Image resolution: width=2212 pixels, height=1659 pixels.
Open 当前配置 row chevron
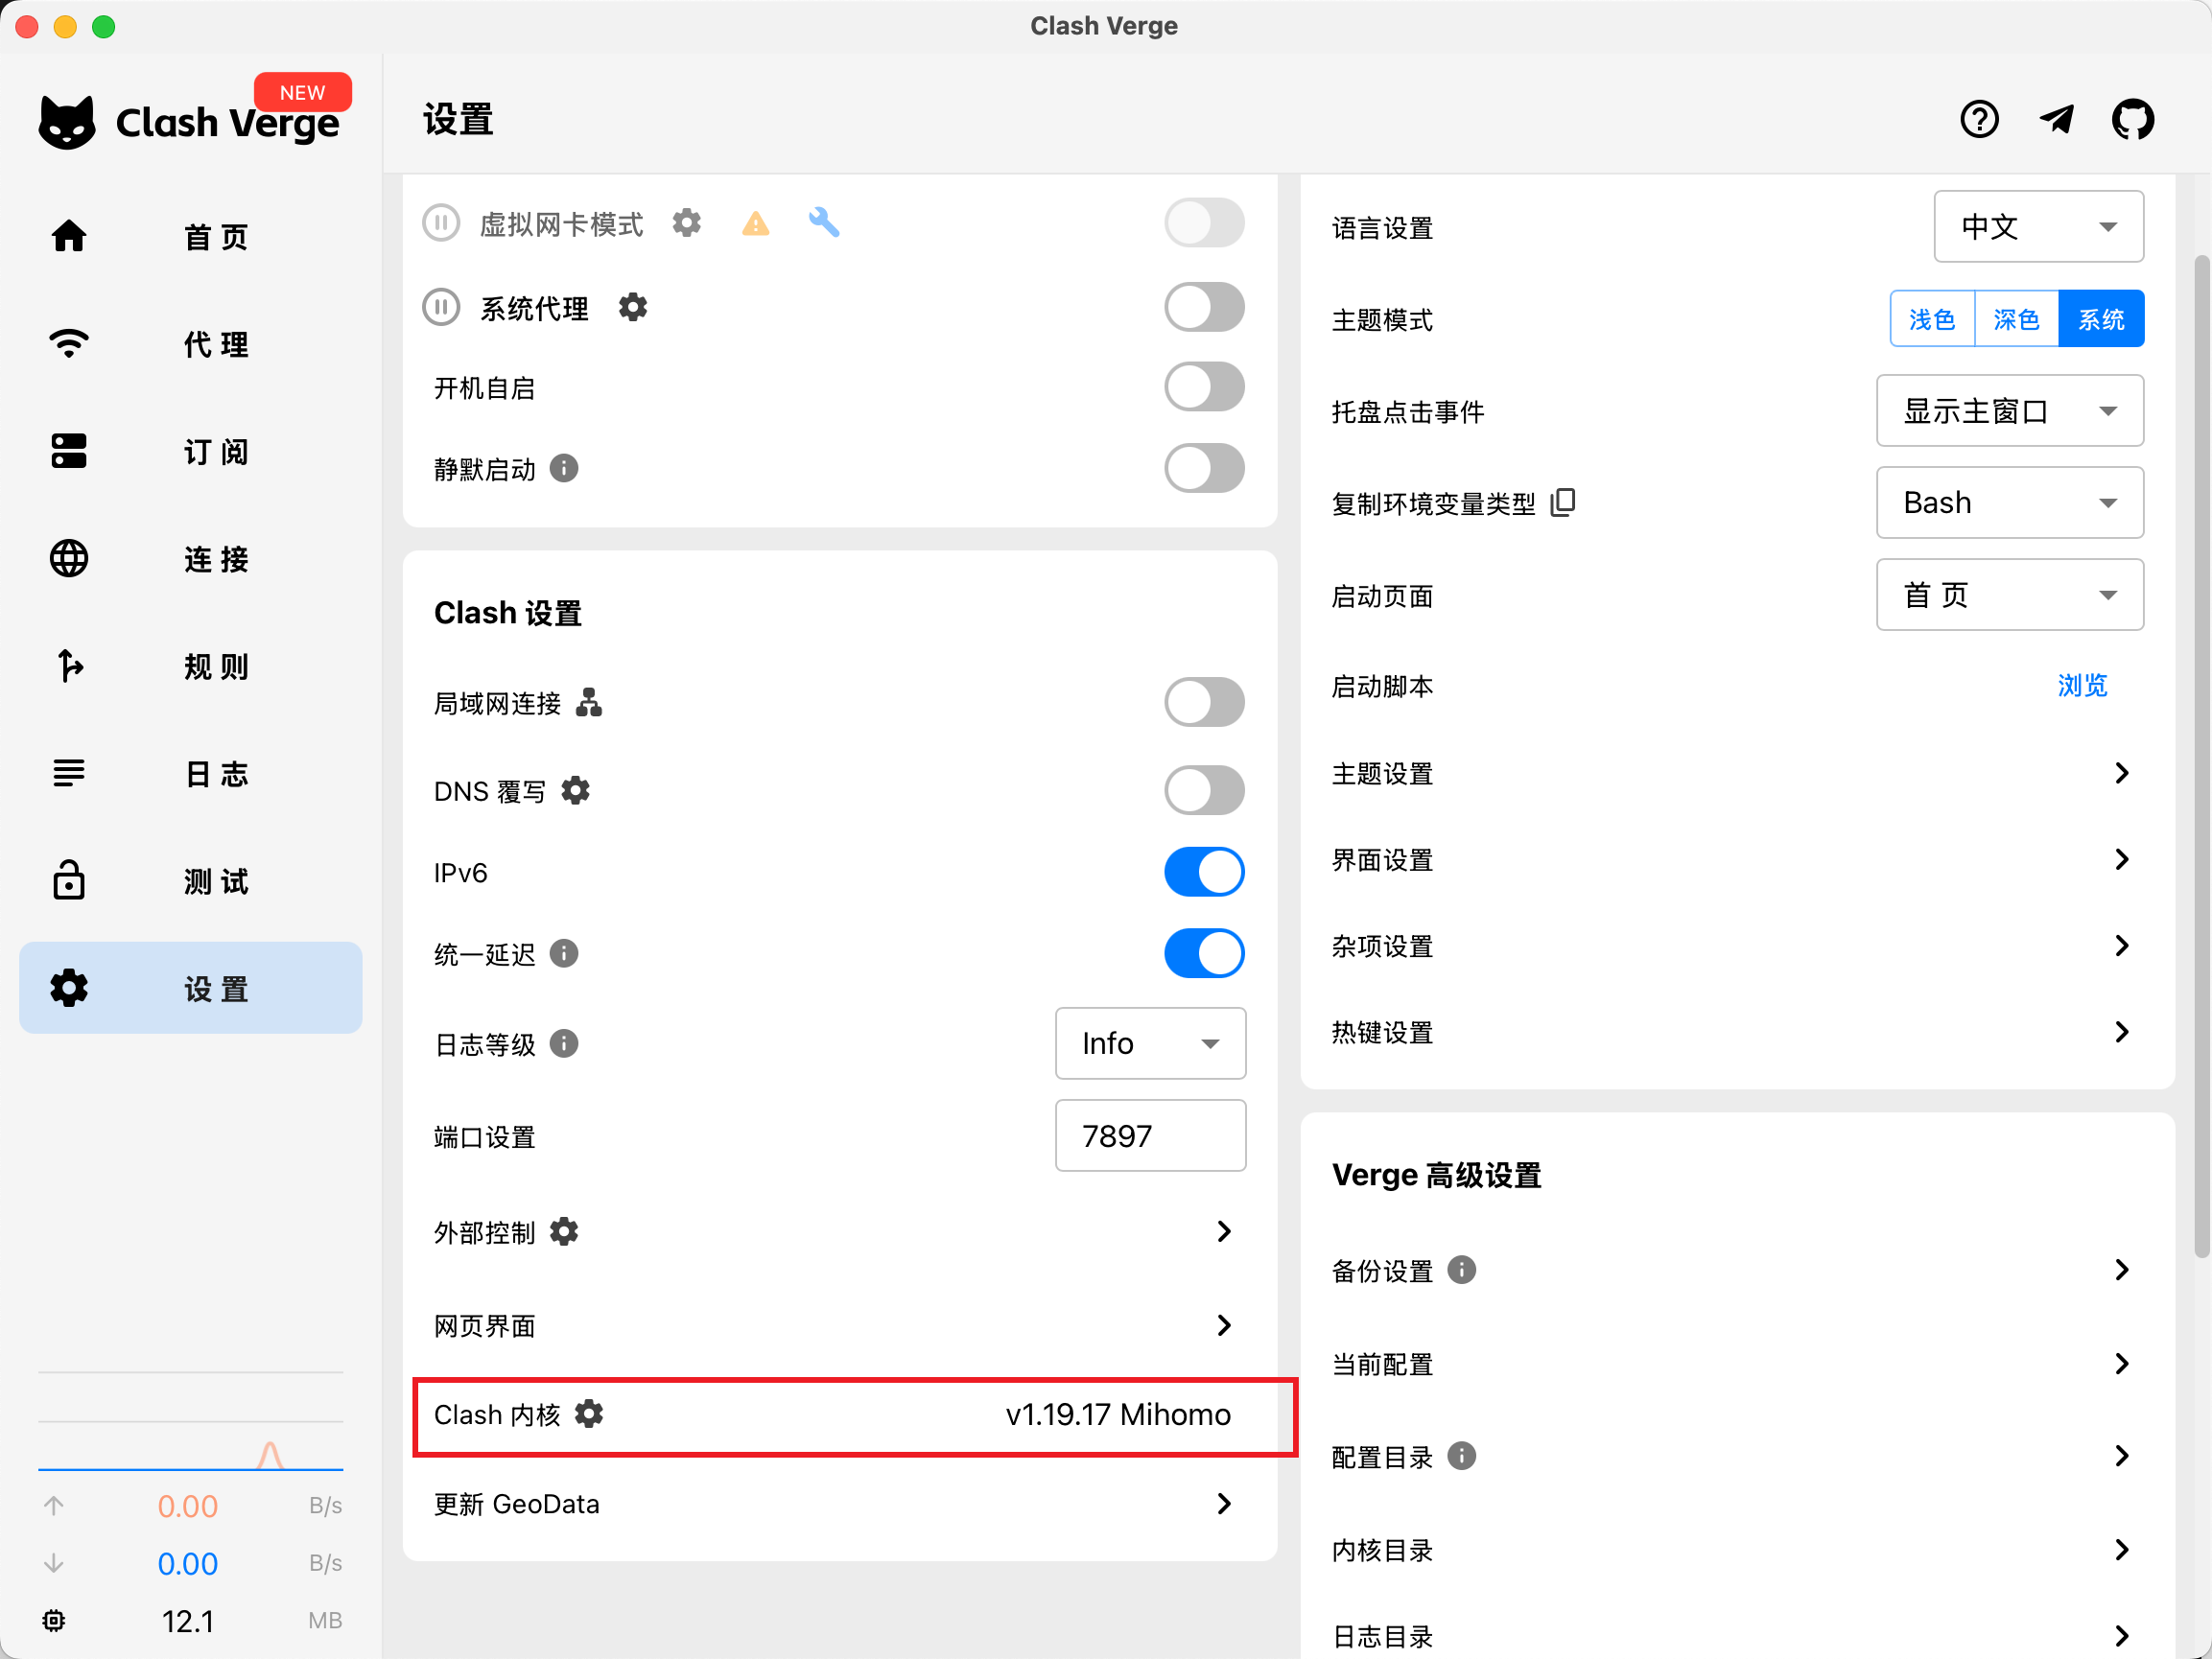click(2122, 1363)
